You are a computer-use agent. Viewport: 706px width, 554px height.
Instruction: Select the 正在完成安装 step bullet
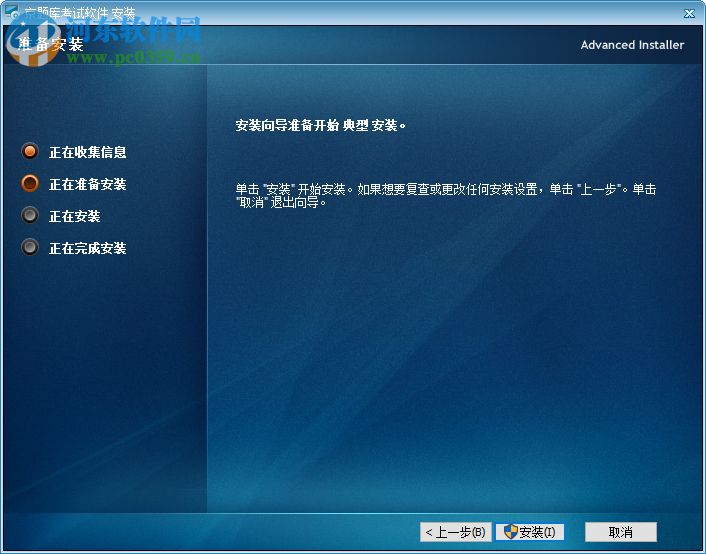30,247
